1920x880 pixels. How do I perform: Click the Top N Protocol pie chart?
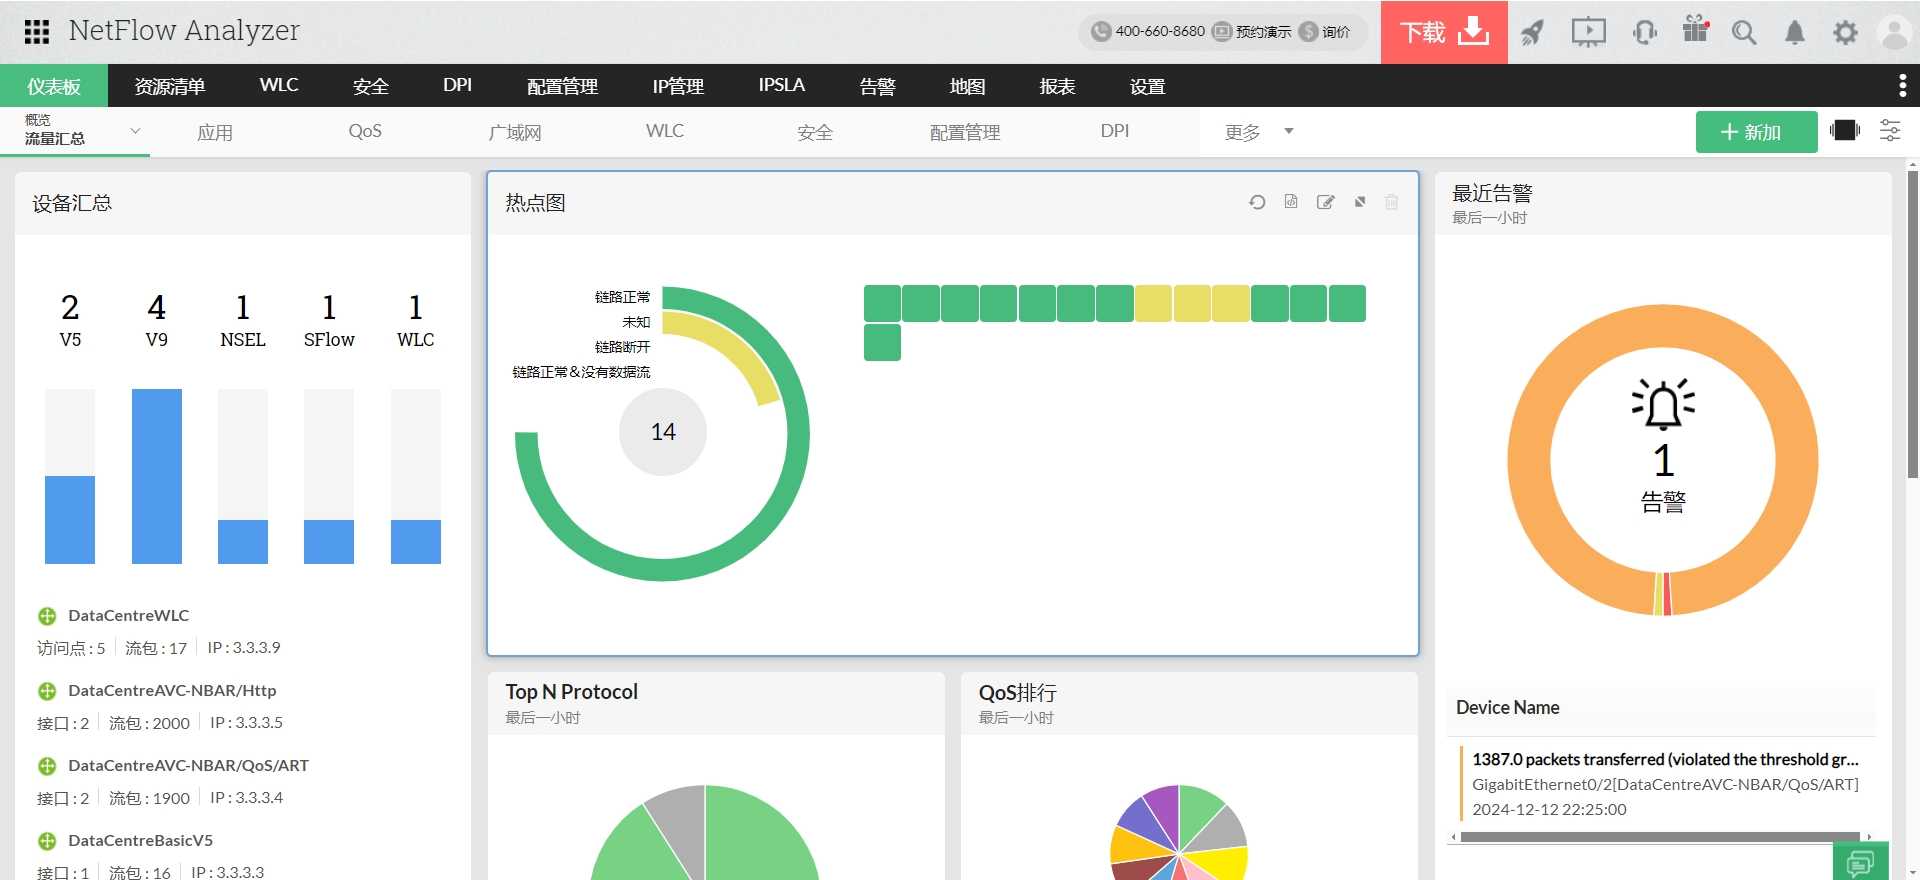click(705, 833)
